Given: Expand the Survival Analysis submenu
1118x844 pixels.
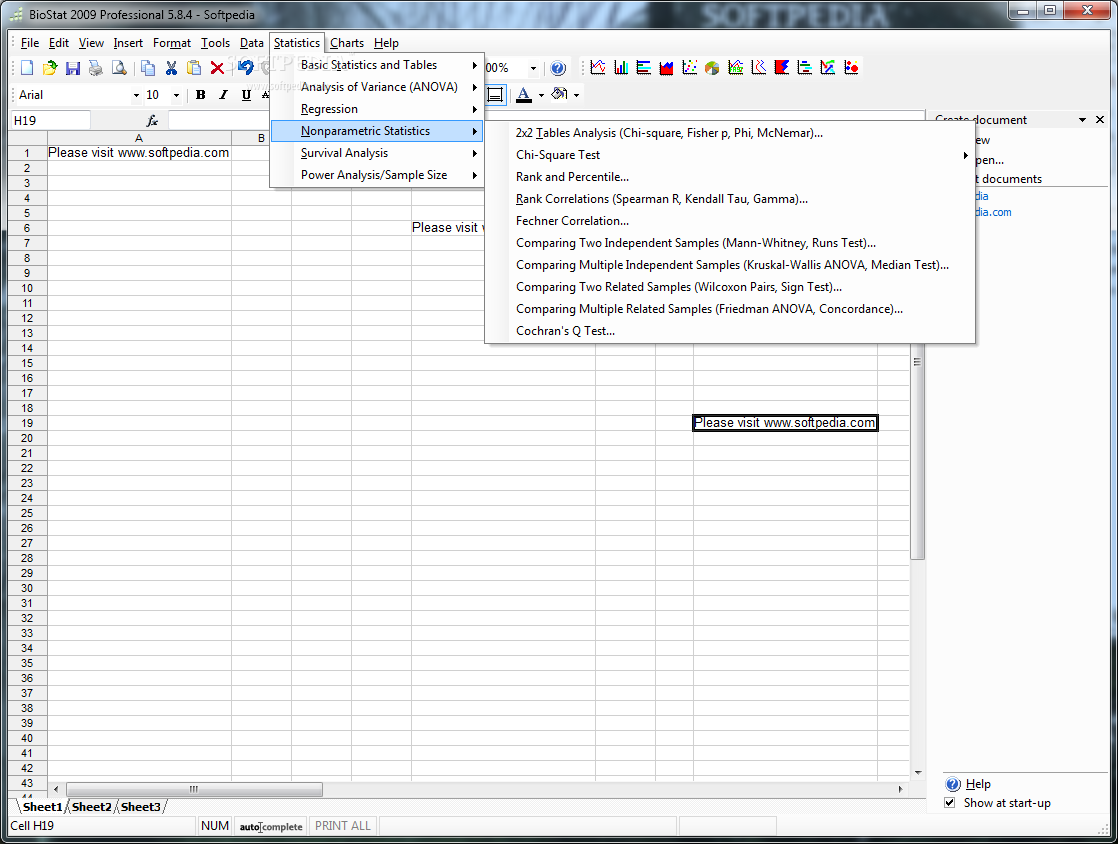Looking at the screenshot, I should [378, 153].
